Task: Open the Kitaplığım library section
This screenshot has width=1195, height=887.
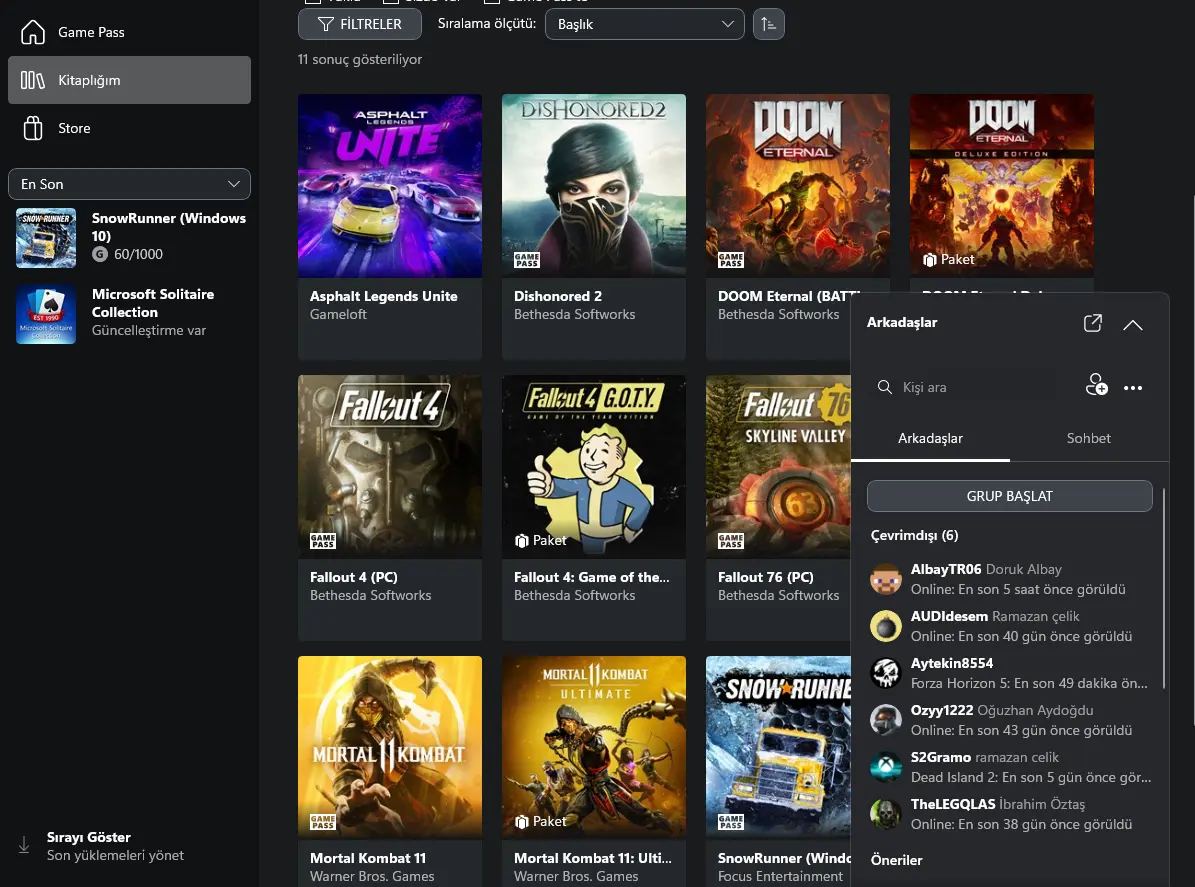Action: pos(130,80)
